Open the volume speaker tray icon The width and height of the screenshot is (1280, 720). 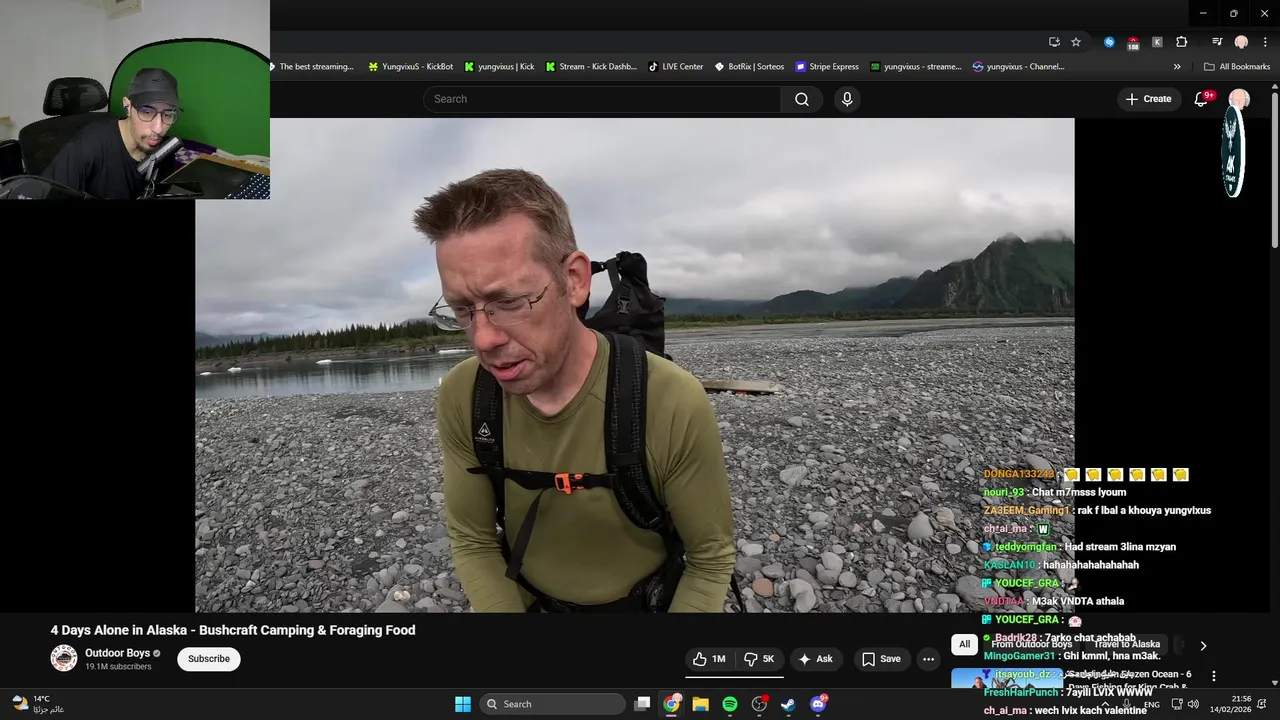click(x=1193, y=704)
